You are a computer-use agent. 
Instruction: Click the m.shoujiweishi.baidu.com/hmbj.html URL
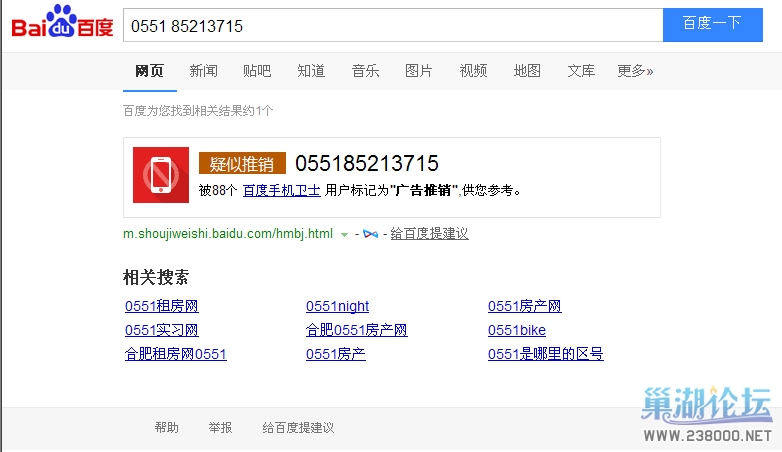(x=228, y=233)
